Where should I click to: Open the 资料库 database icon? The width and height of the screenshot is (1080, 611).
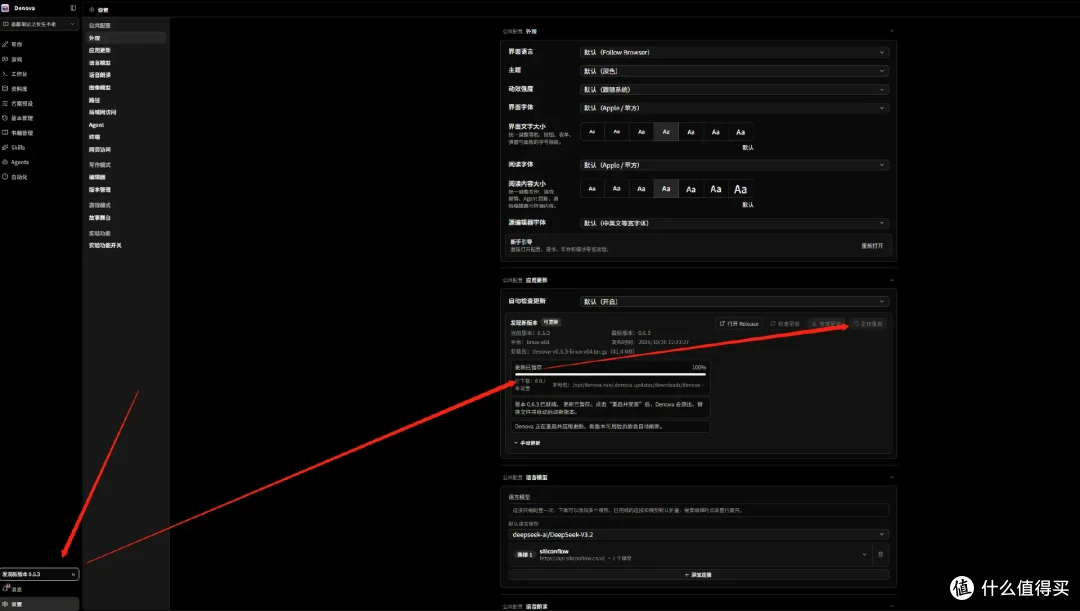[x=6, y=89]
